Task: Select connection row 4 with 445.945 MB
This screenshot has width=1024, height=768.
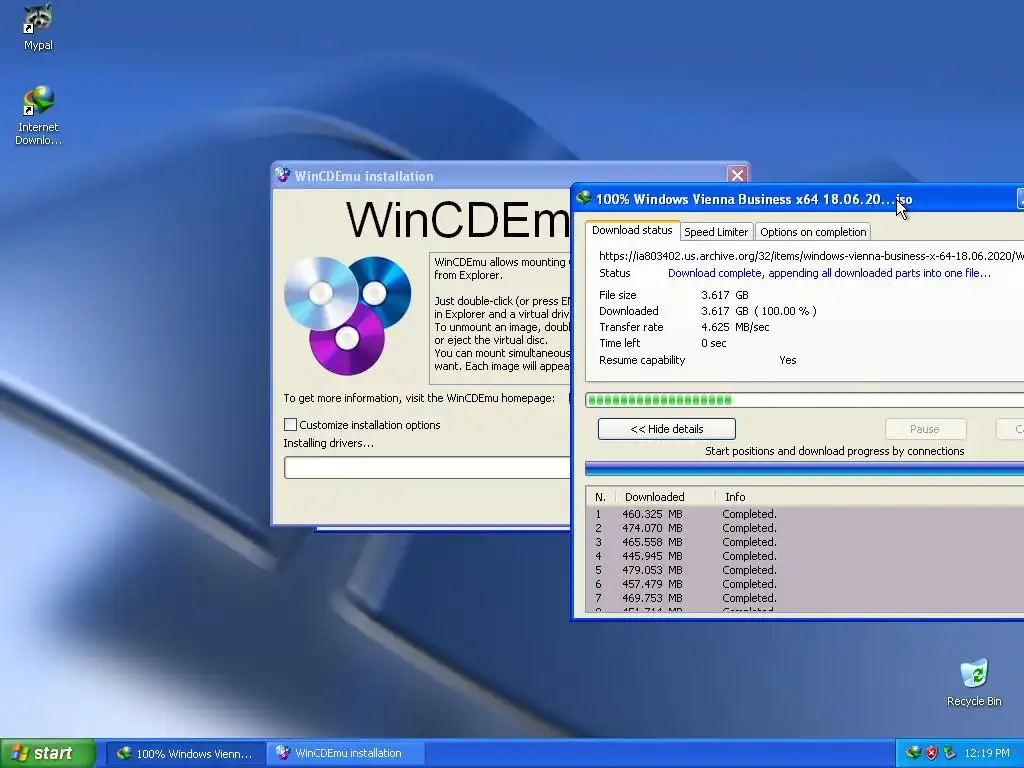Action: click(x=805, y=556)
